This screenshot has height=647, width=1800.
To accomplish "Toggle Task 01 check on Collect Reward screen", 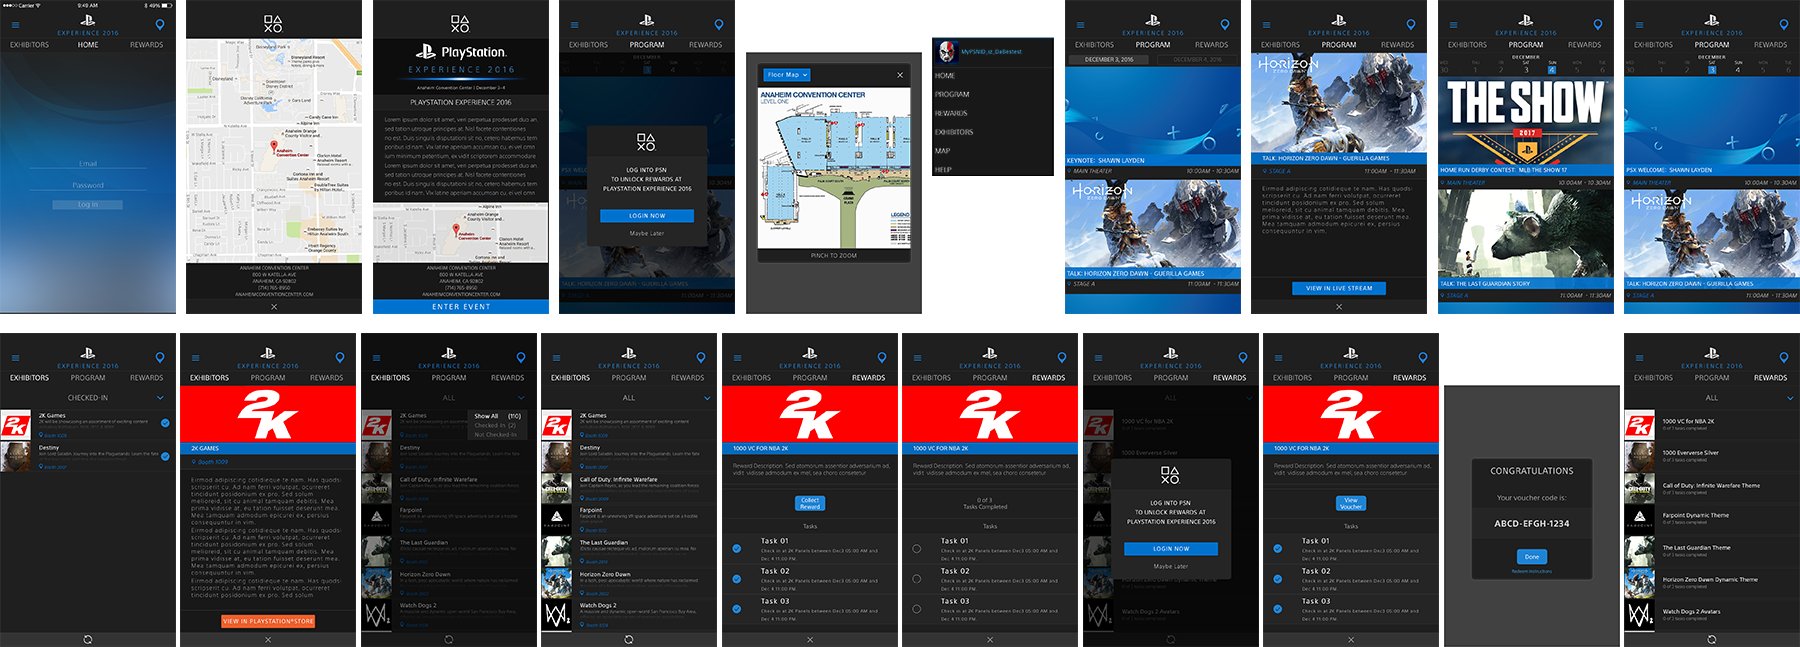I will click(736, 548).
